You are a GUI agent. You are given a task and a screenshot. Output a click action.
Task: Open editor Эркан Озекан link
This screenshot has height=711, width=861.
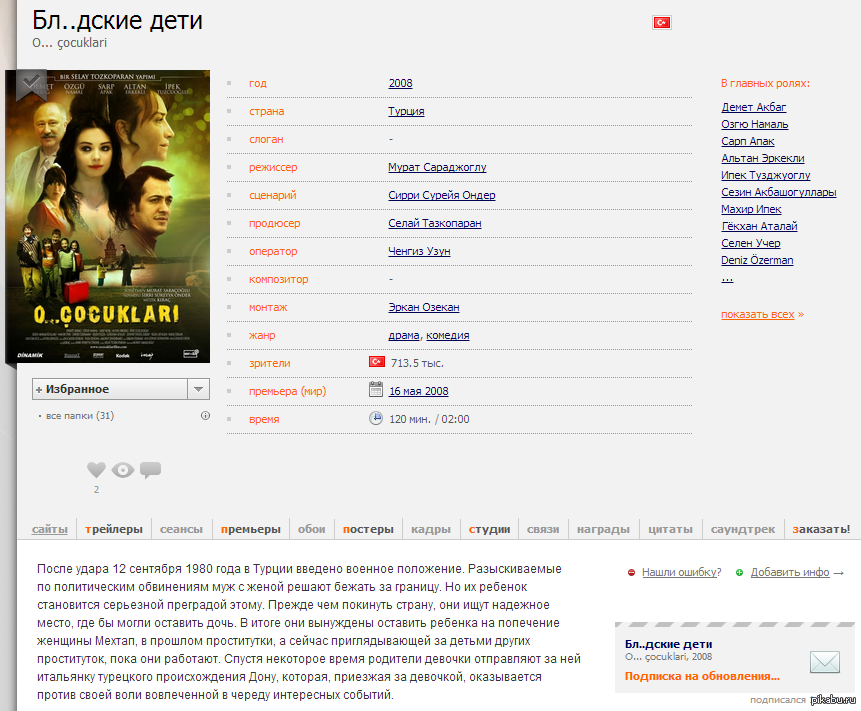(x=424, y=307)
